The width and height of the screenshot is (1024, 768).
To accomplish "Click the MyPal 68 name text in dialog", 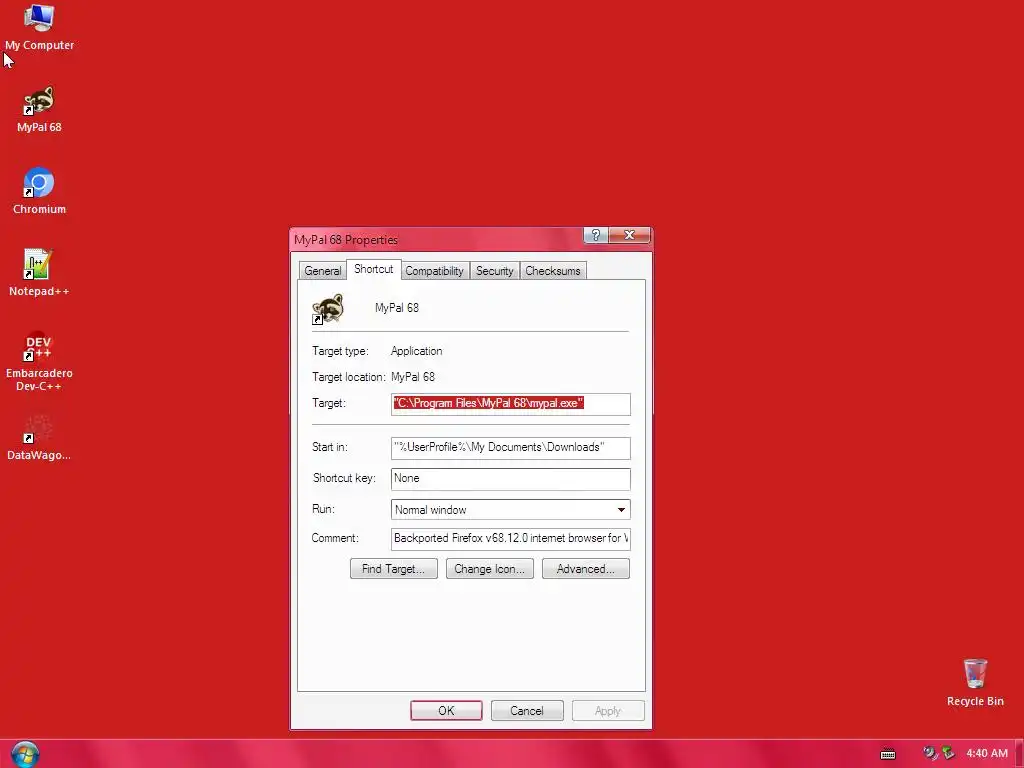I will coord(397,308).
